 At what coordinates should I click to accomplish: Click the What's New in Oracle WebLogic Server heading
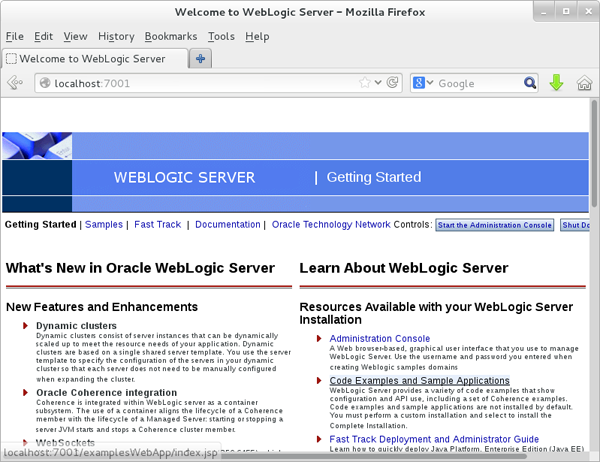(x=140, y=268)
